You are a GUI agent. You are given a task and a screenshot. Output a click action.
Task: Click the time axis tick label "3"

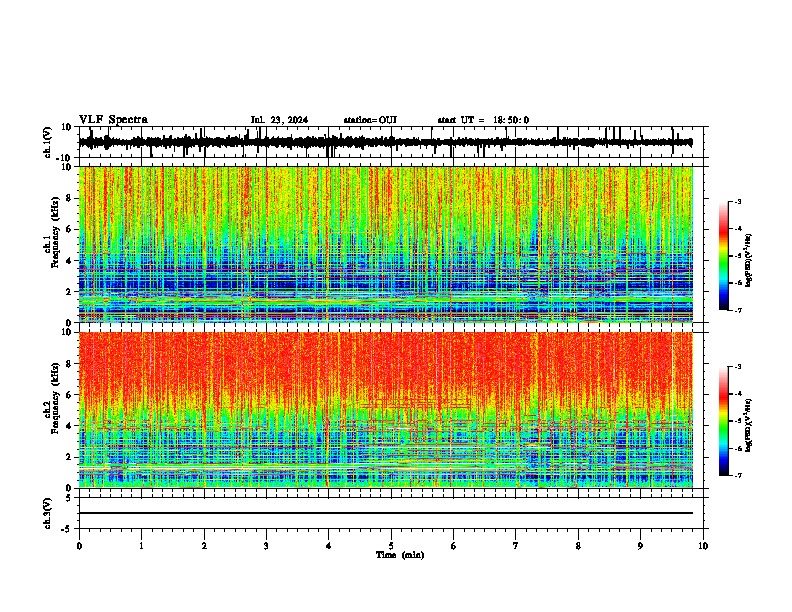click(x=266, y=546)
